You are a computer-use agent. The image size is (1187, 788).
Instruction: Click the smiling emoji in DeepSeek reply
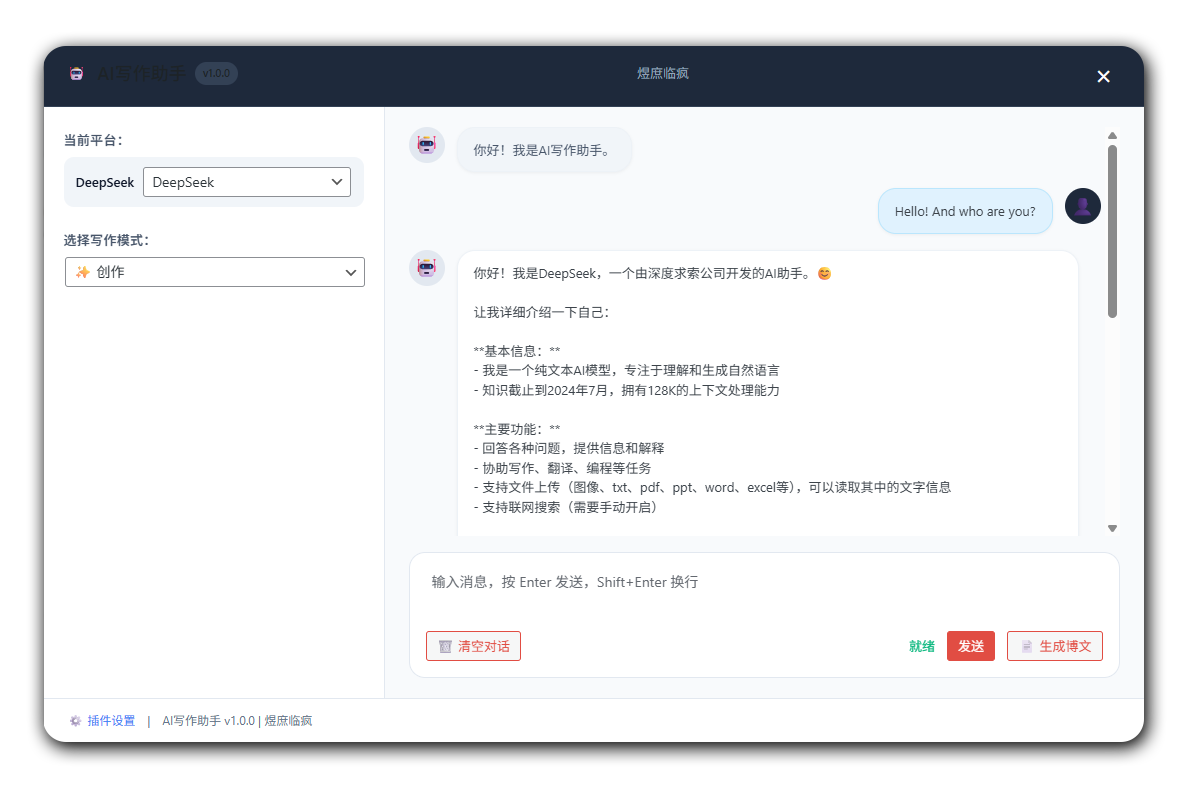[x=824, y=273]
